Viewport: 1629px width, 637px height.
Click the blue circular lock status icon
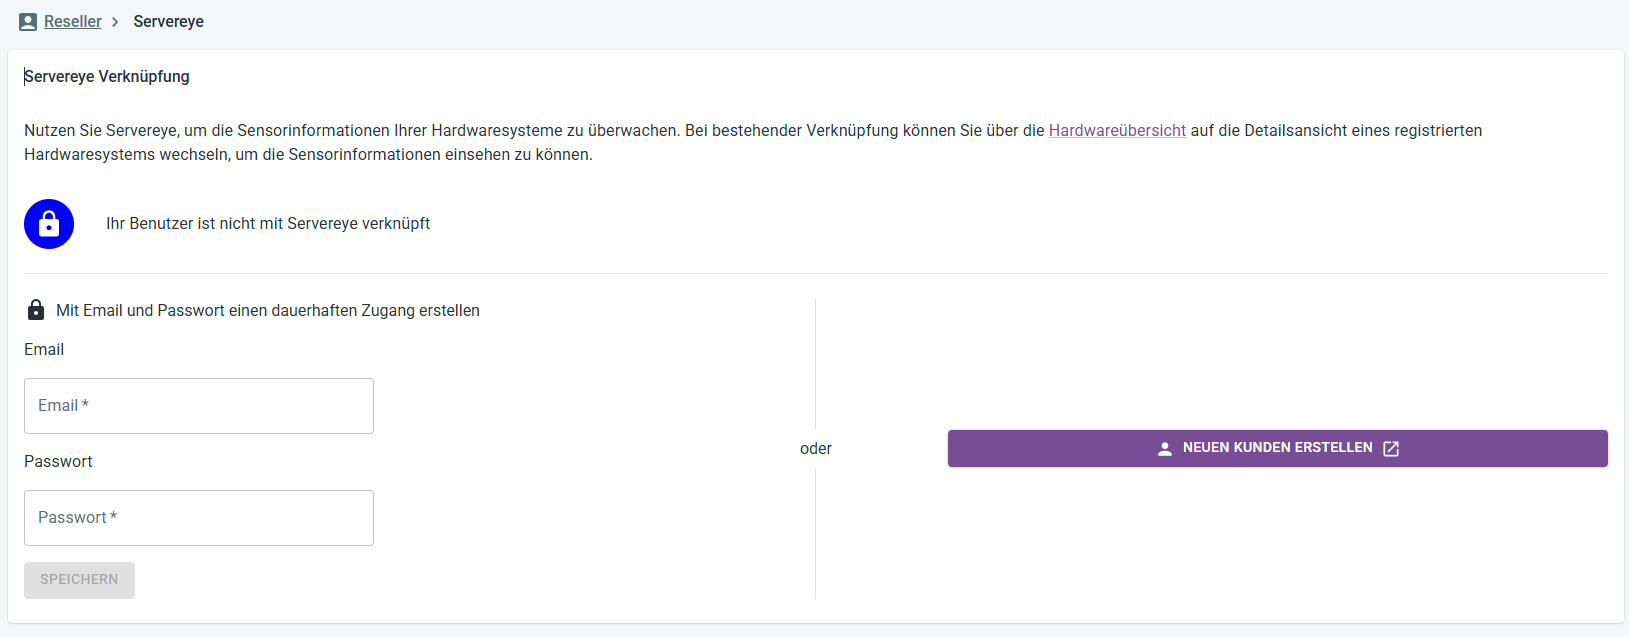pos(49,224)
